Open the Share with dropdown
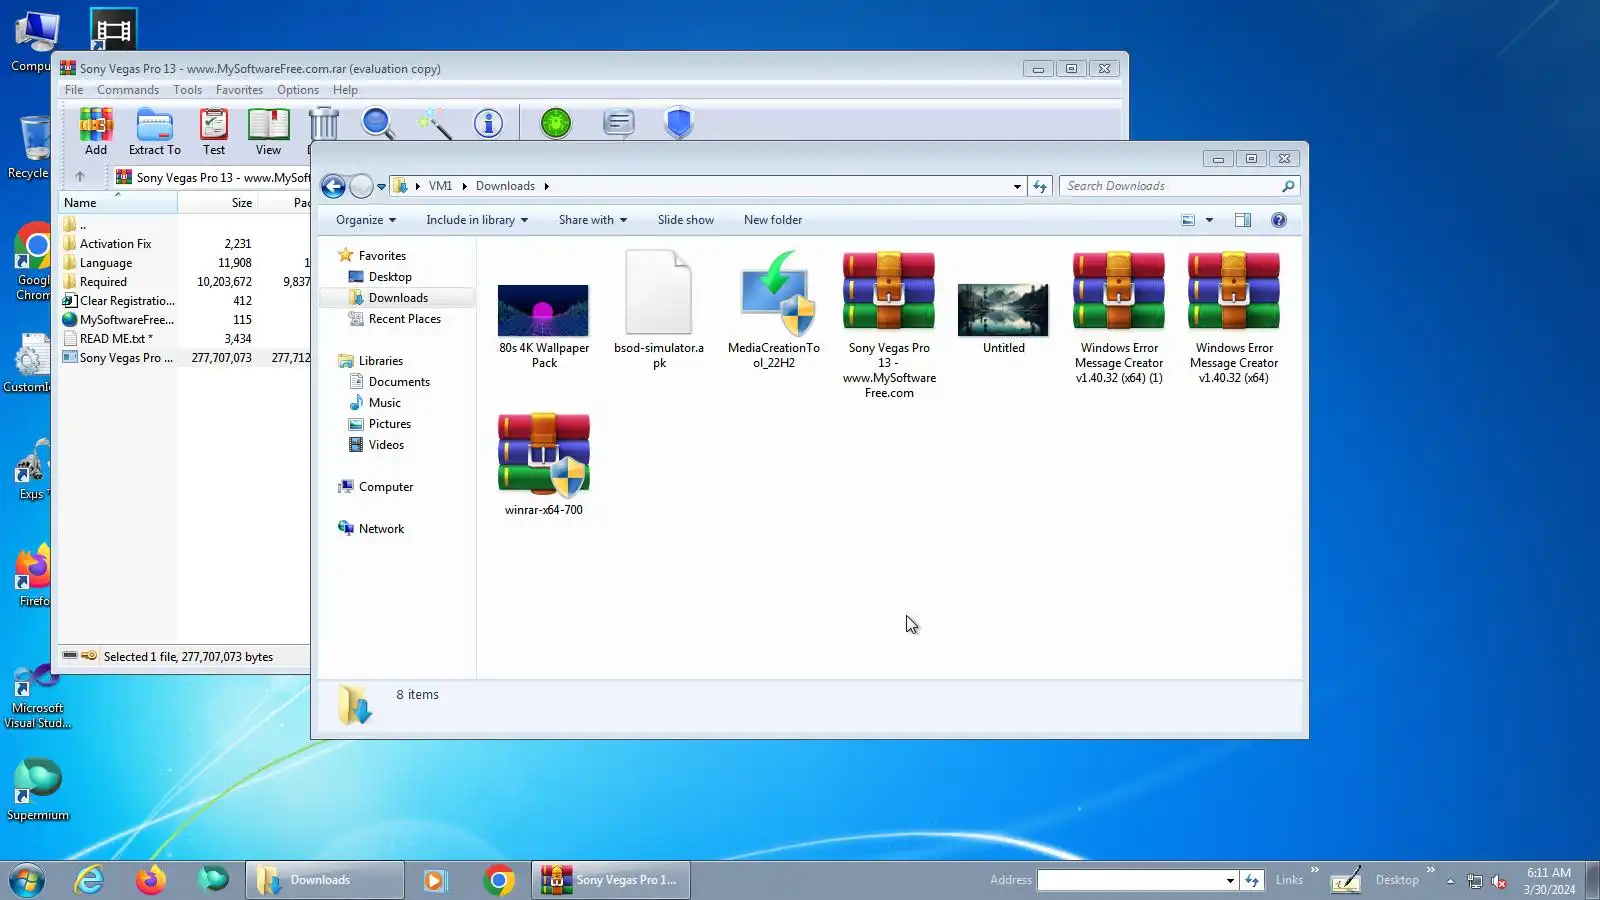Screen dimensions: 1600x900 593,220
